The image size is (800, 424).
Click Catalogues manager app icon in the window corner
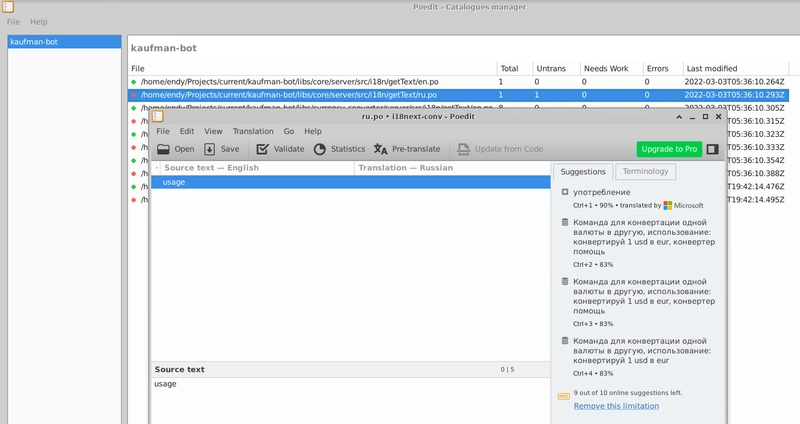coord(8,7)
